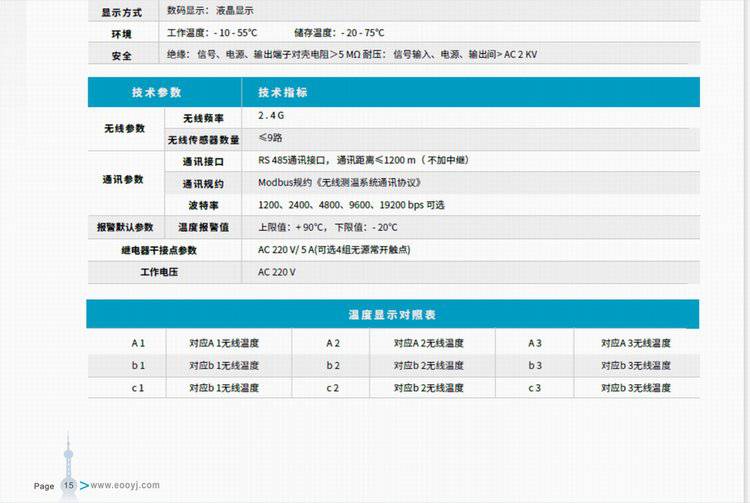
Task: Select the 对应A 2无线温度 cell
Action: (x=429, y=343)
